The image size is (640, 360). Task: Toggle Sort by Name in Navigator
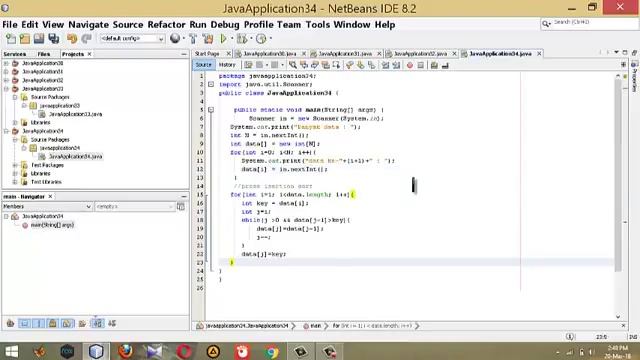(x=98, y=324)
